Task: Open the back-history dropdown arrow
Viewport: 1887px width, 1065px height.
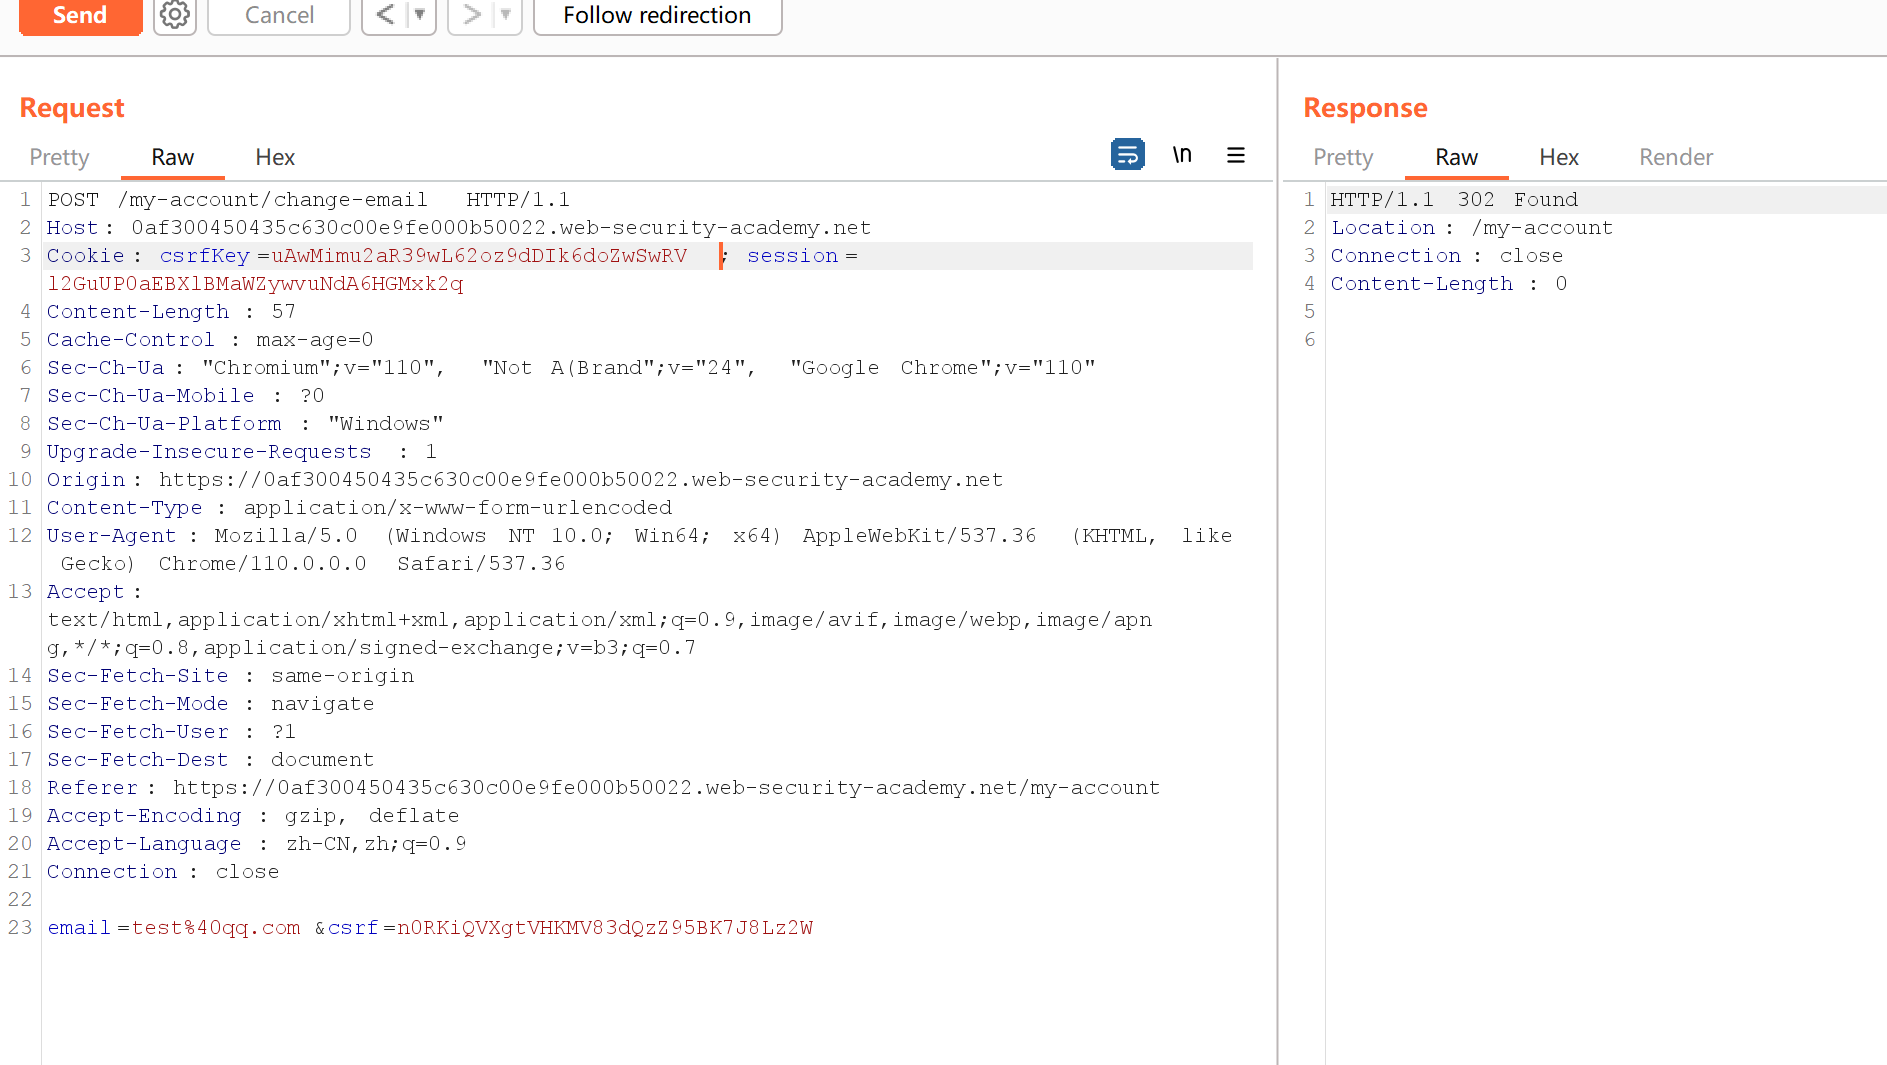Action: coord(418,15)
